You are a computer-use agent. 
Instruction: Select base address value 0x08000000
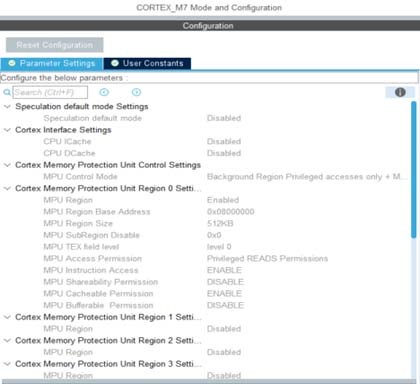[231, 212]
